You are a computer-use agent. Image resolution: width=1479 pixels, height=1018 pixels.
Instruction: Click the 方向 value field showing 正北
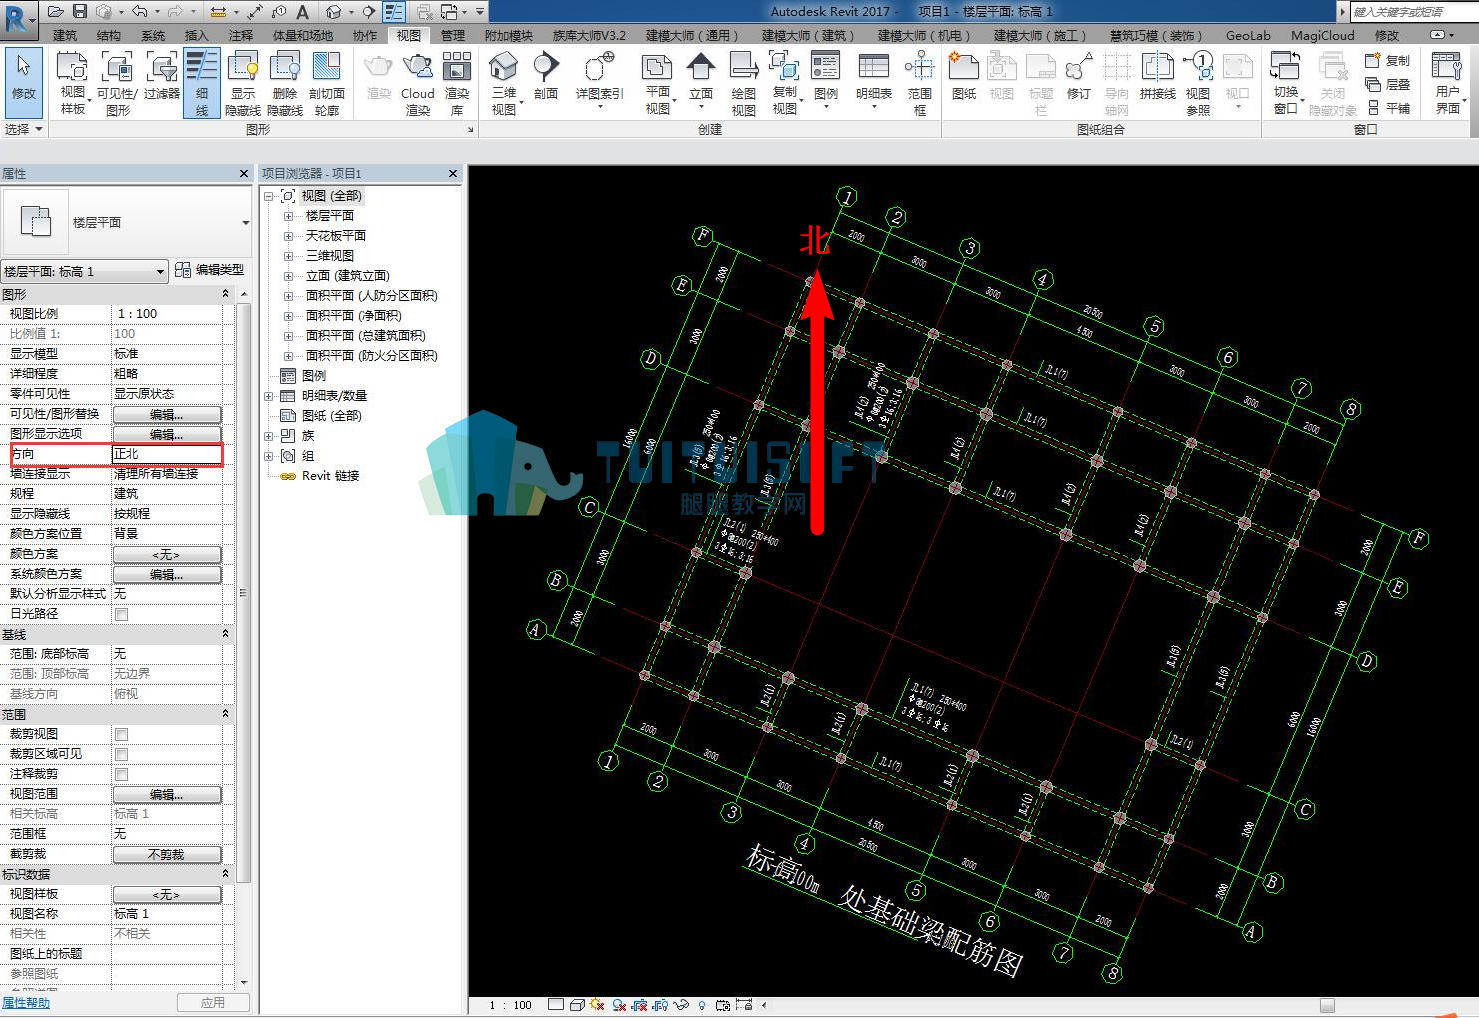(167, 454)
